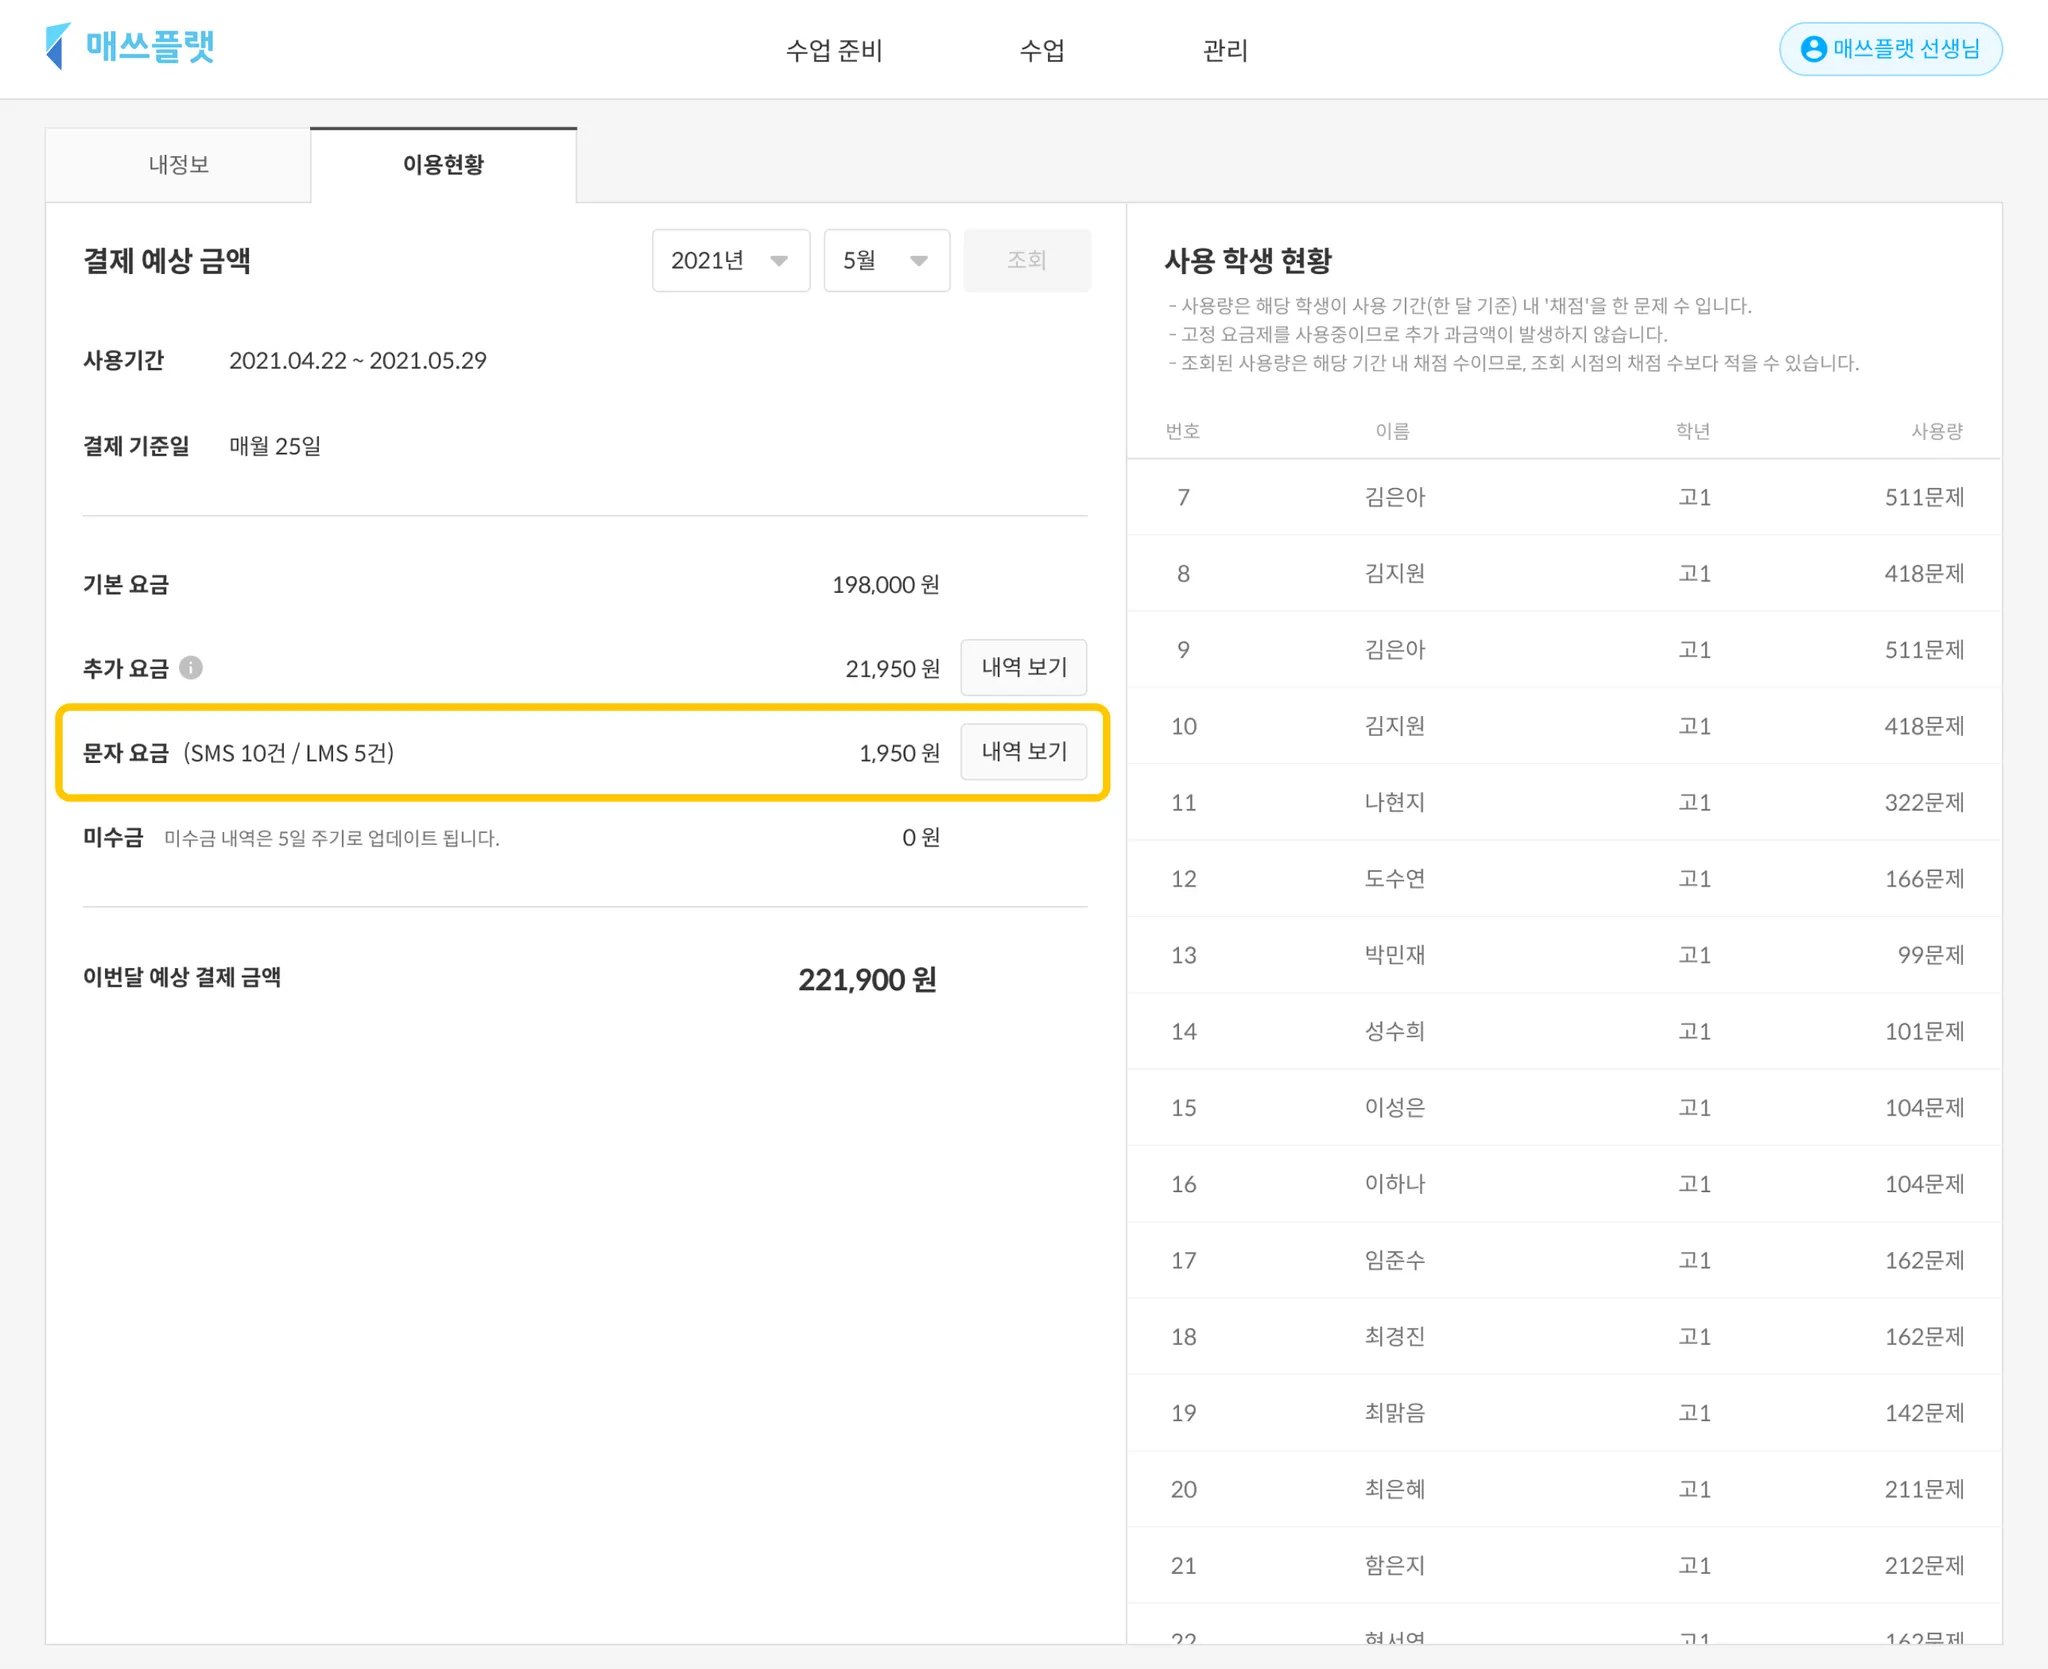View 추가 요금 details with 내역 보기
The image size is (2048, 1669).
[1023, 668]
